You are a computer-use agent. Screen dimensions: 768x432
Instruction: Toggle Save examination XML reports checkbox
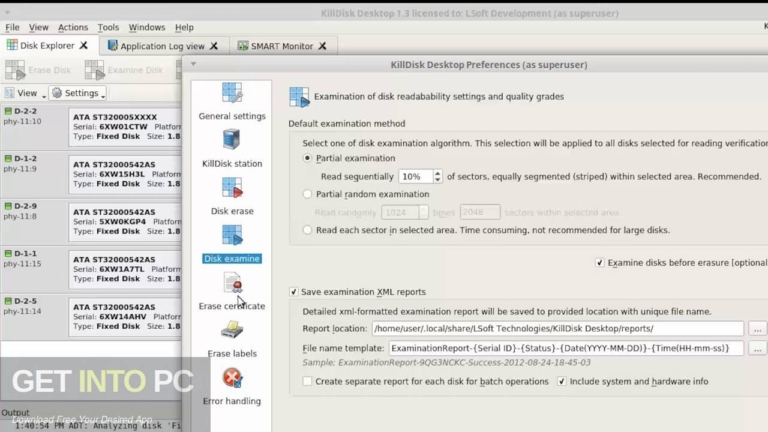[293, 292]
